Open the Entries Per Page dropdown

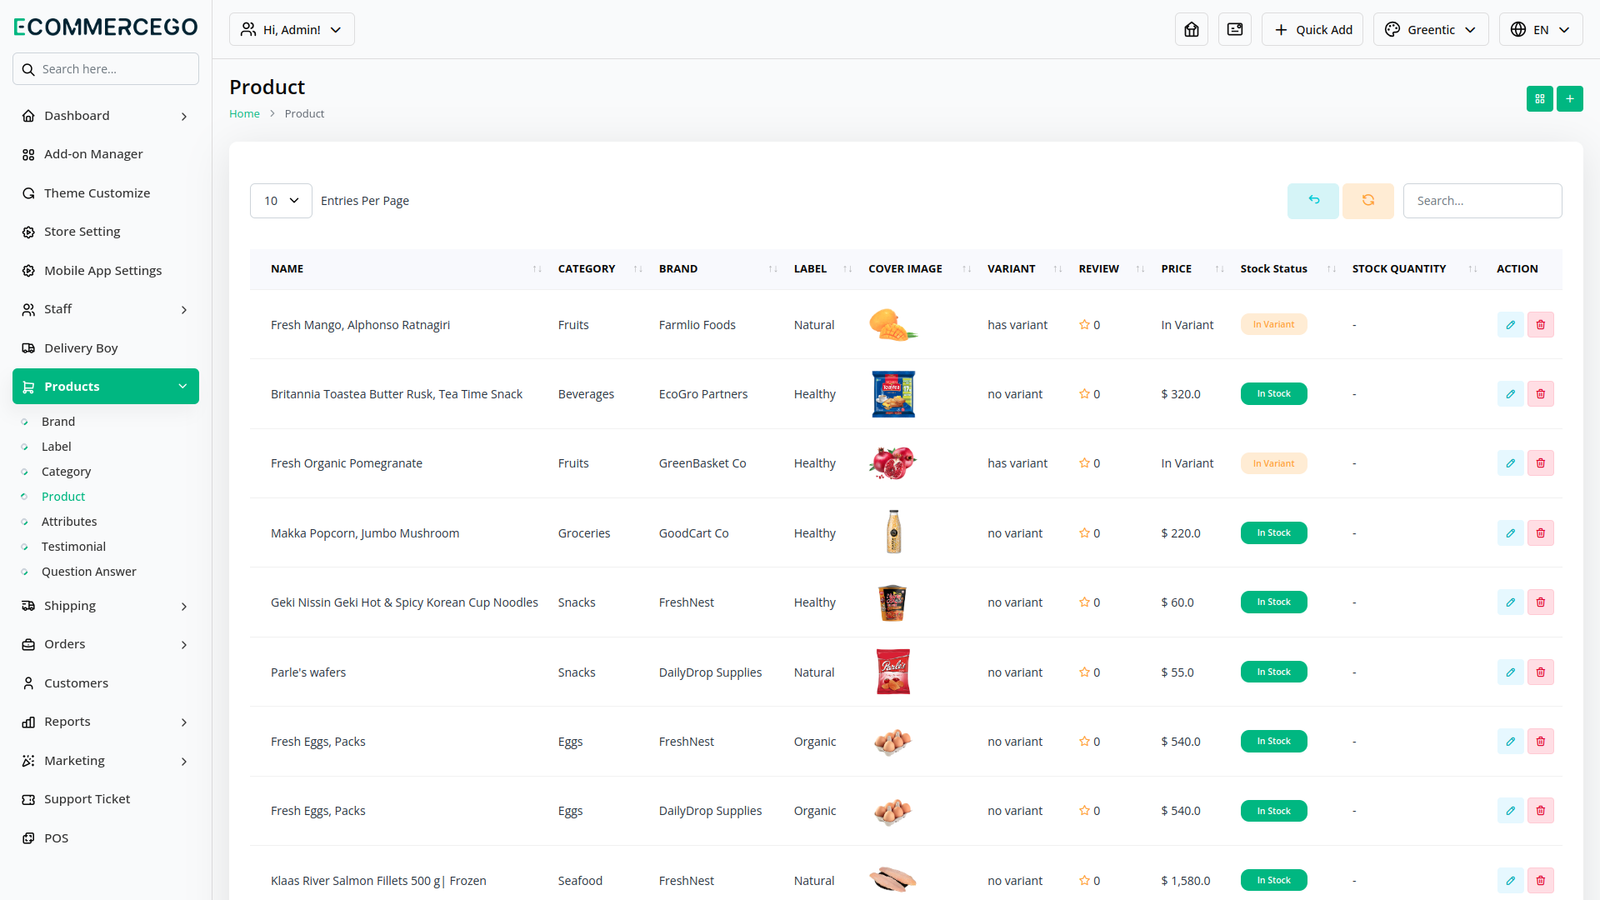click(281, 201)
